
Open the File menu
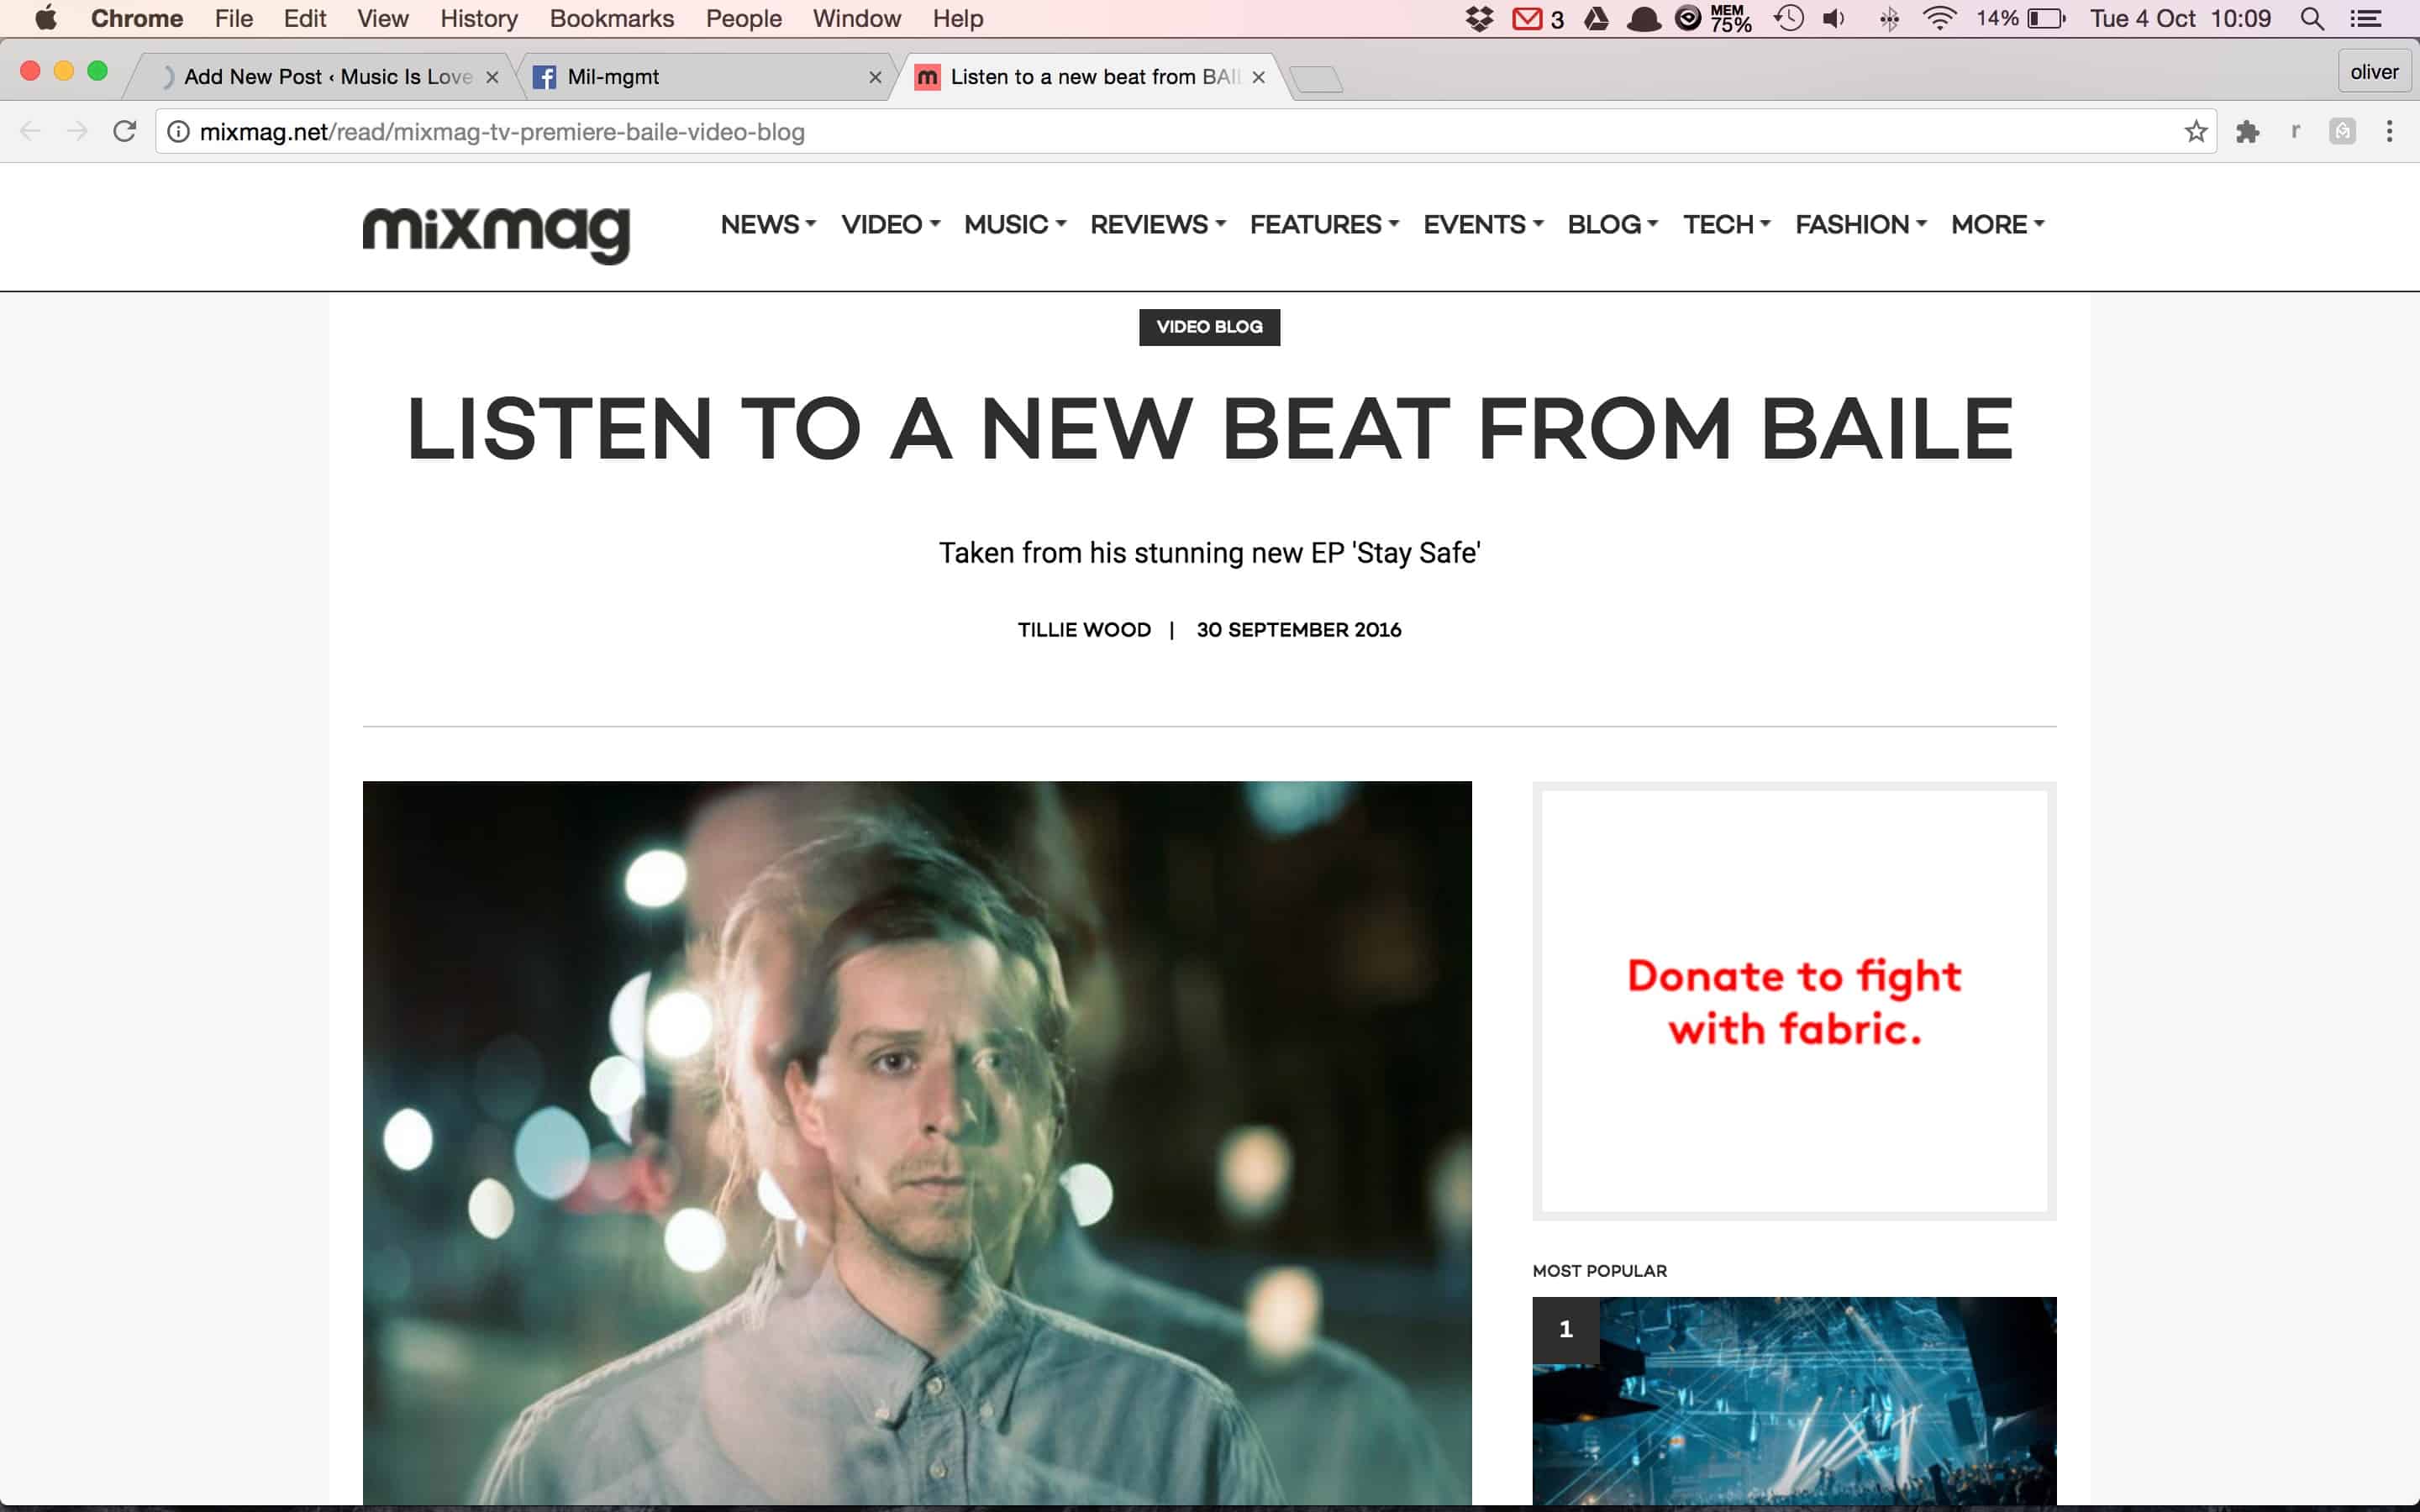coord(233,18)
